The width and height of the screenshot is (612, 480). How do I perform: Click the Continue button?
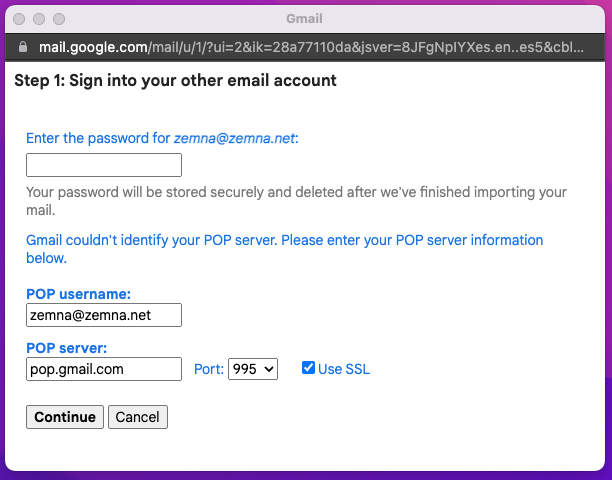[65, 417]
